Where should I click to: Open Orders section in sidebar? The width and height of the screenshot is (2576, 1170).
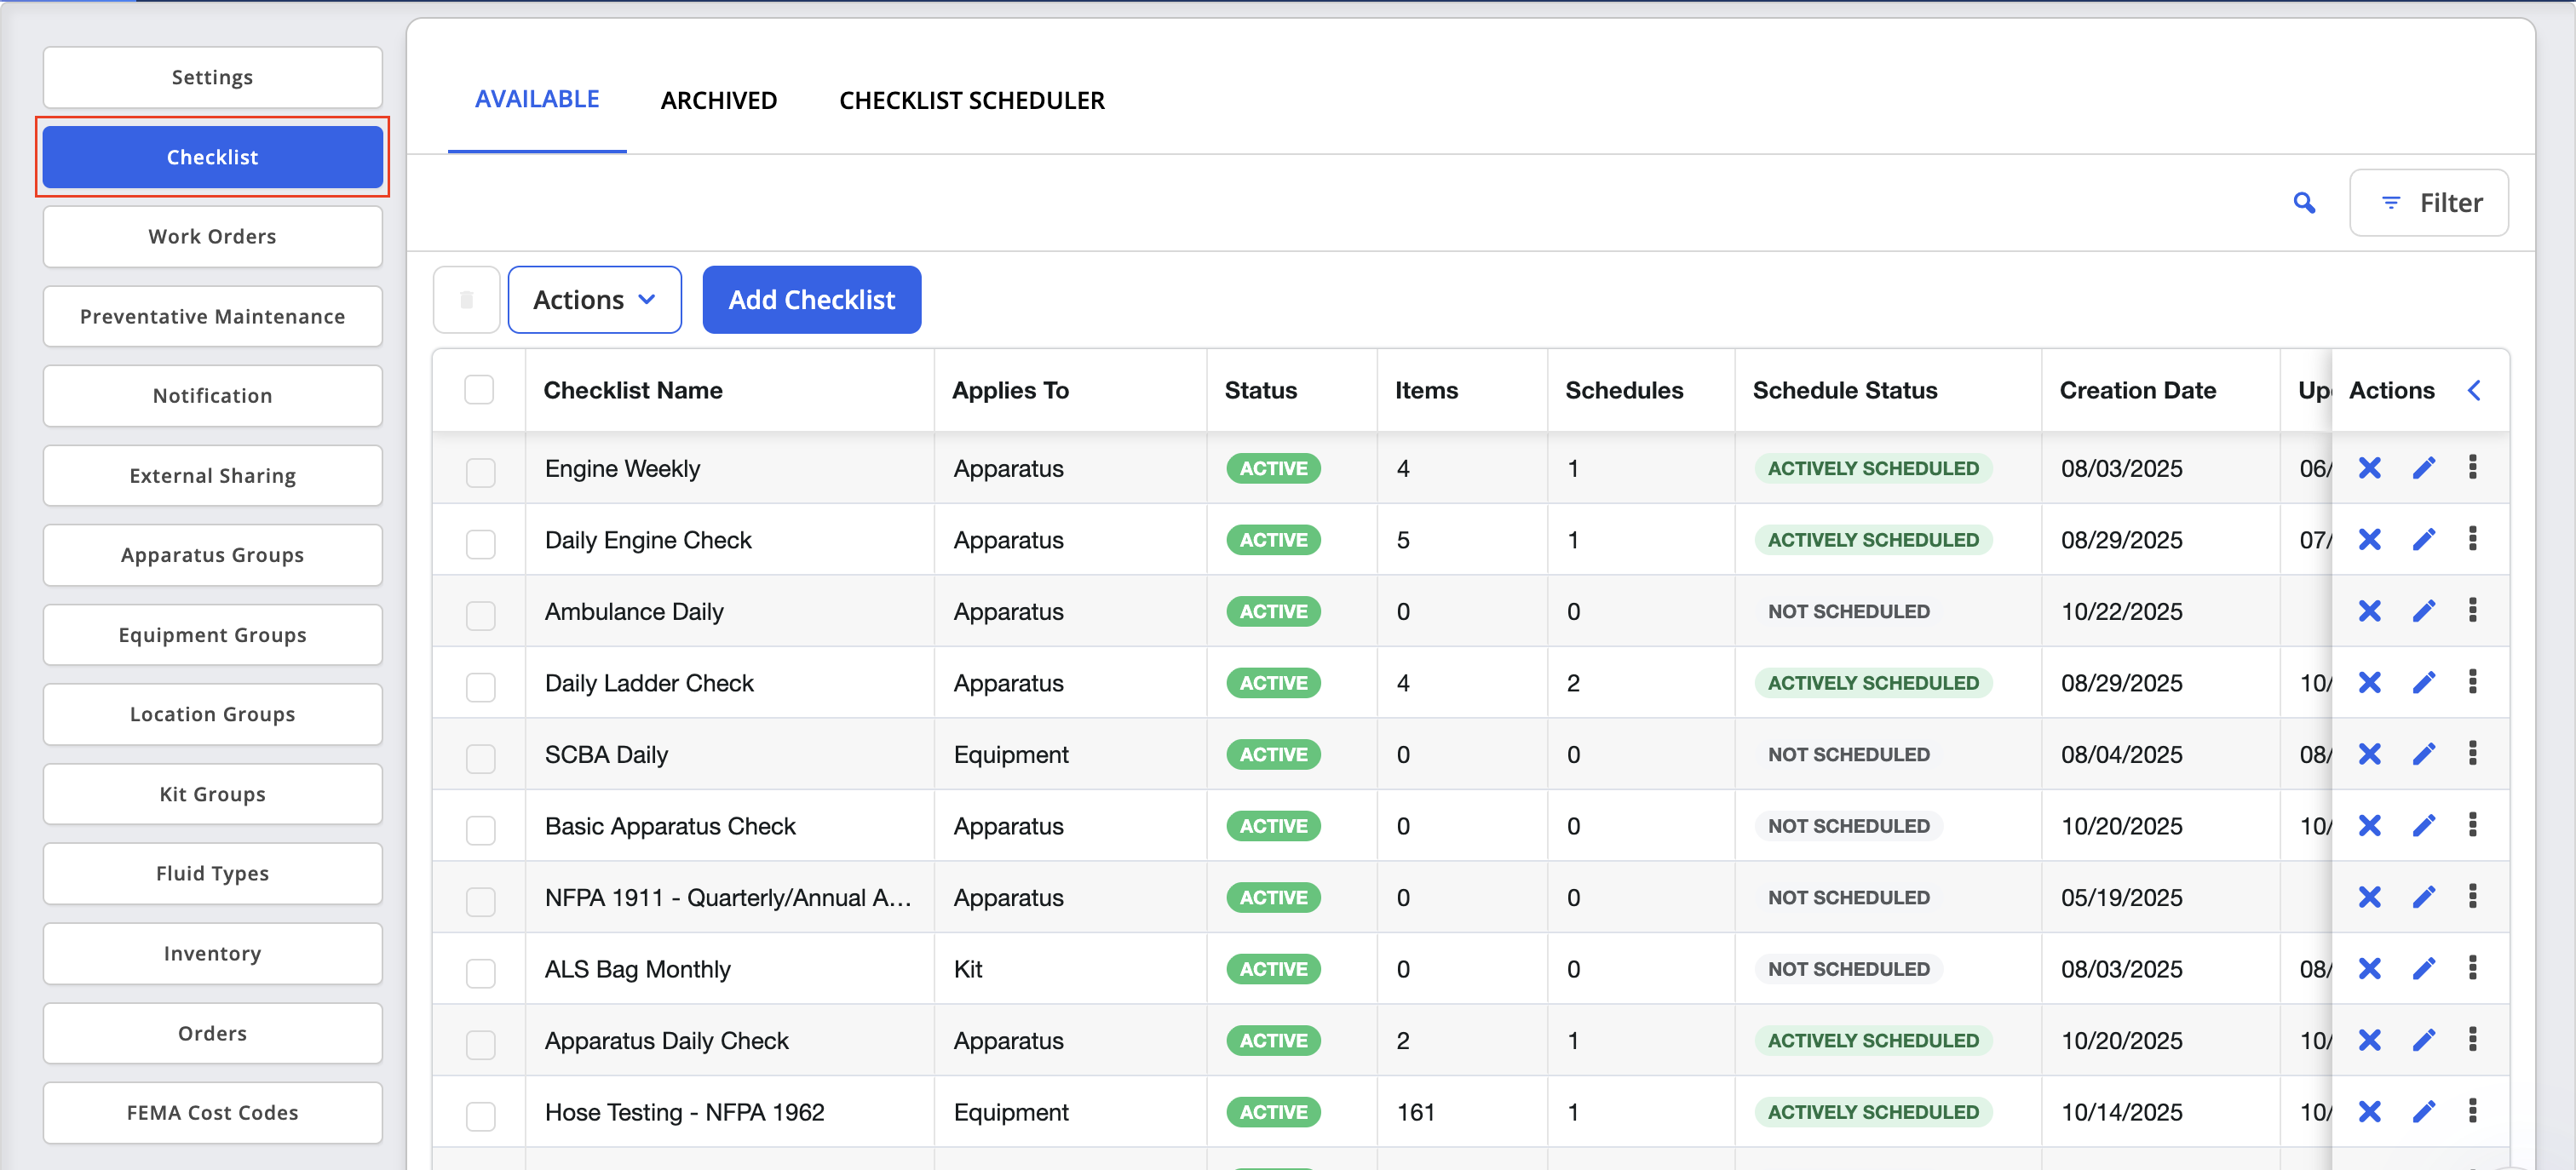pyautogui.click(x=212, y=1033)
